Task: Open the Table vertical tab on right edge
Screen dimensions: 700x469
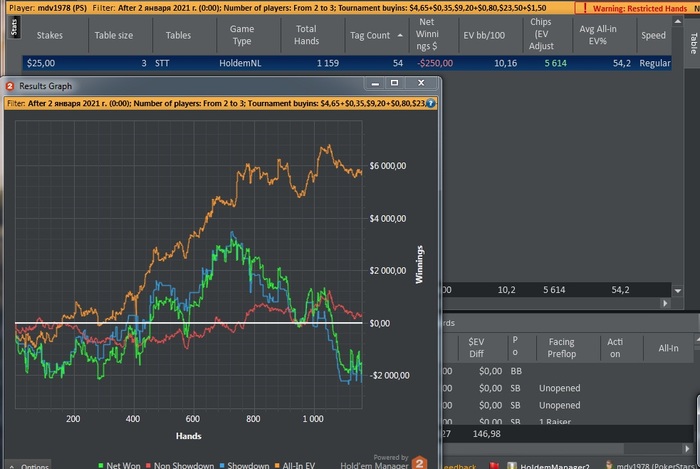Action: (693, 43)
